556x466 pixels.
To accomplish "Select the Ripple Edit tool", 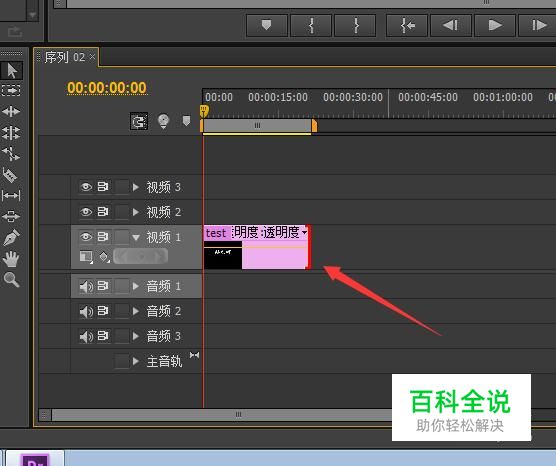I will (x=11, y=112).
